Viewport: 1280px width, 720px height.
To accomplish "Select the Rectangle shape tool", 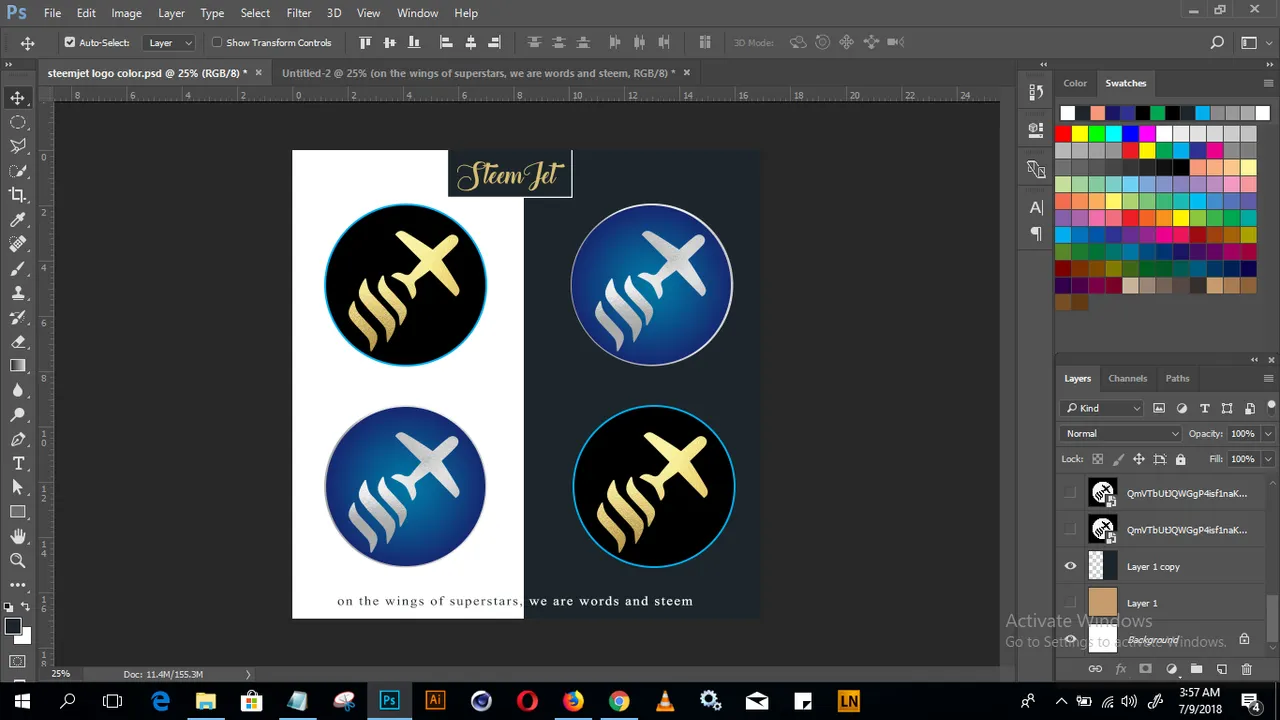I will [x=18, y=512].
